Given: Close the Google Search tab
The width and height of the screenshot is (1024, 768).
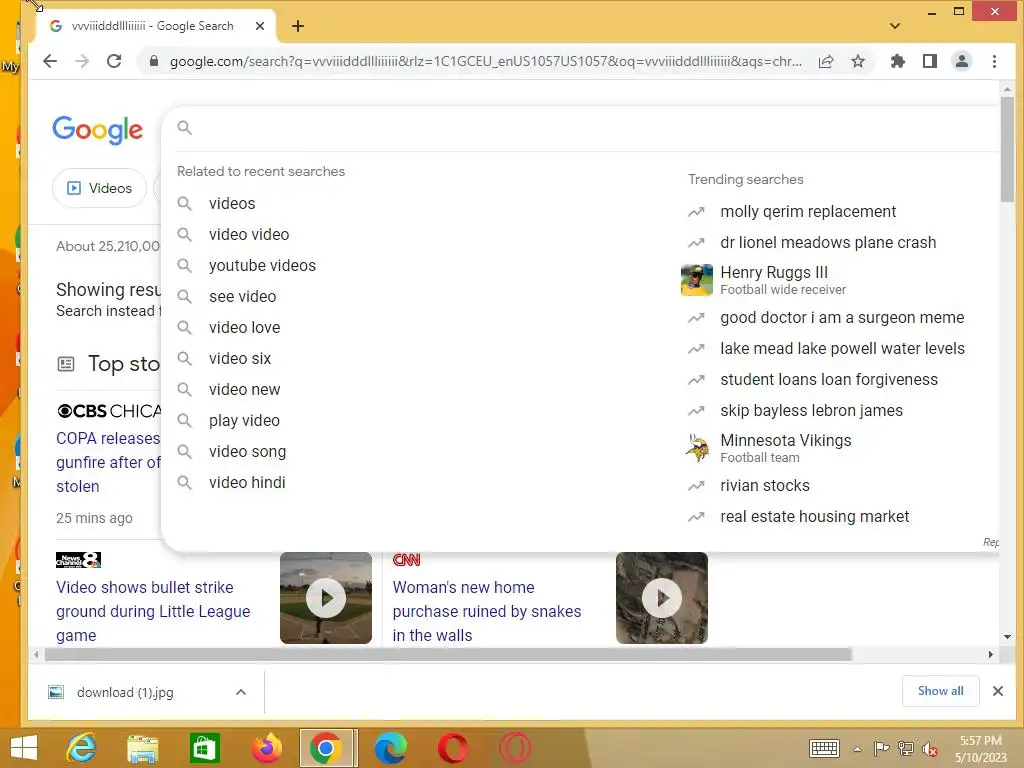Looking at the screenshot, I should [260, 26].
